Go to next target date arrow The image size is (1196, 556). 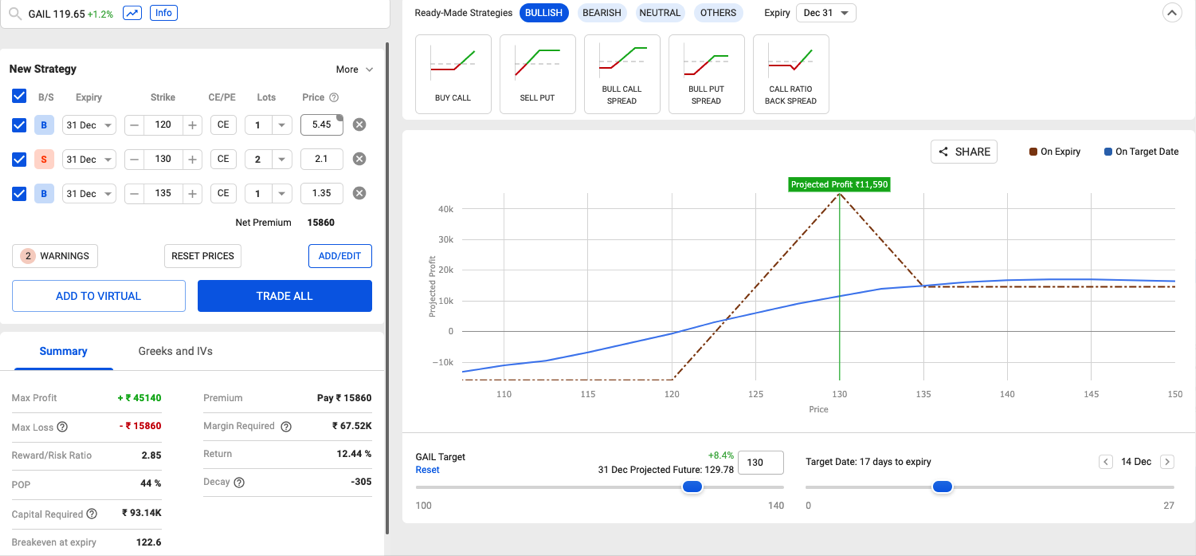(x=1167, y=462)
